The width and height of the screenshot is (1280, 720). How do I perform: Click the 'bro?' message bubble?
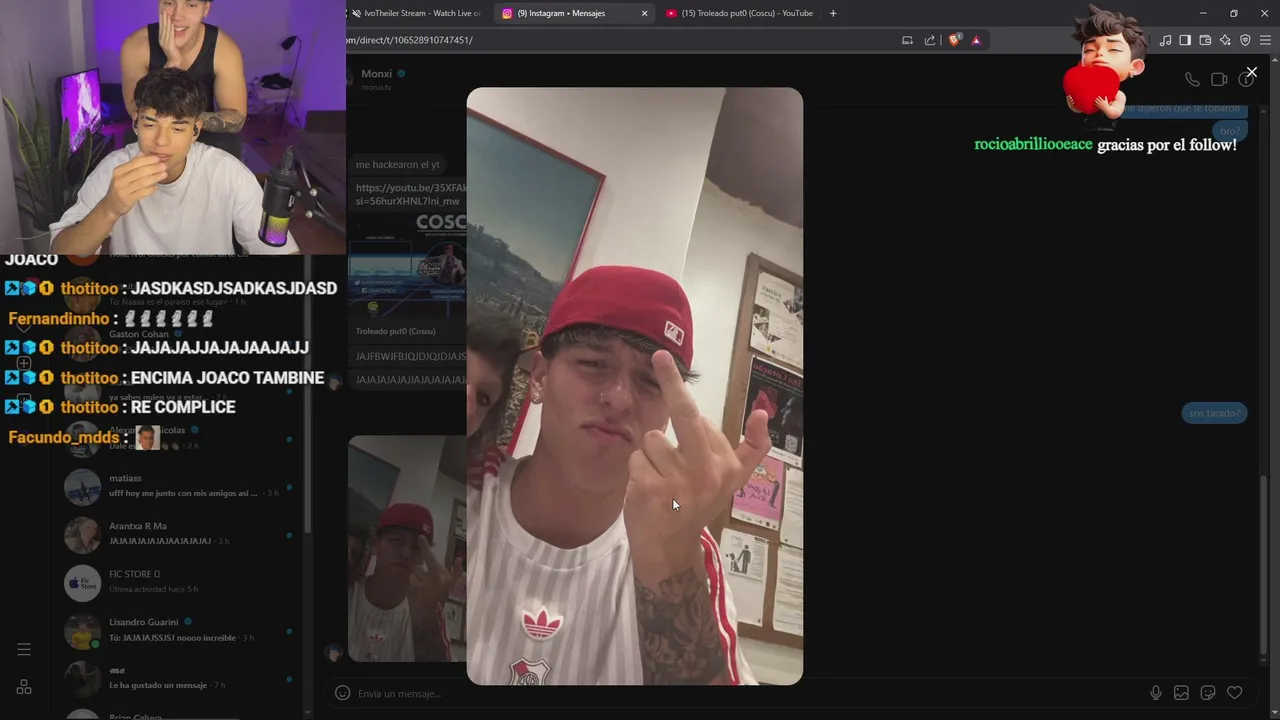(x=1230, y=131)
